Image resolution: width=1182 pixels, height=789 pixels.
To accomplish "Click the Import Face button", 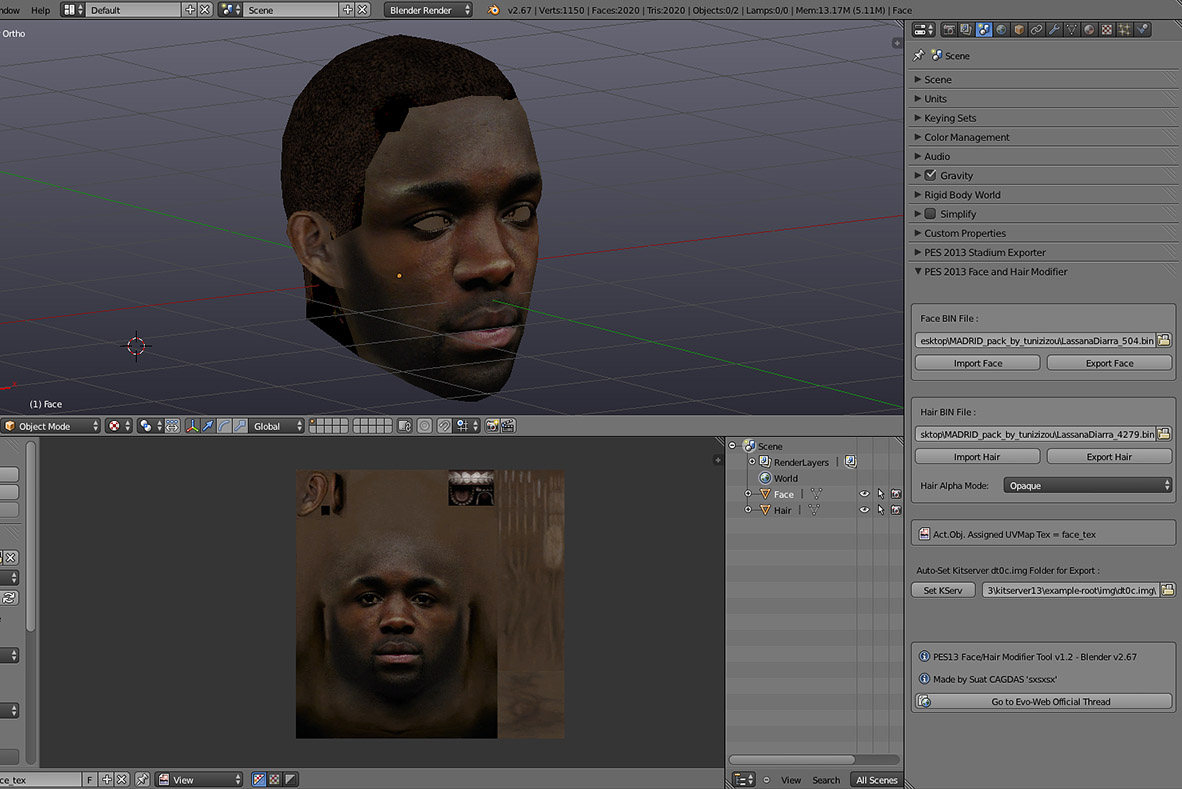I will [977, 363].
